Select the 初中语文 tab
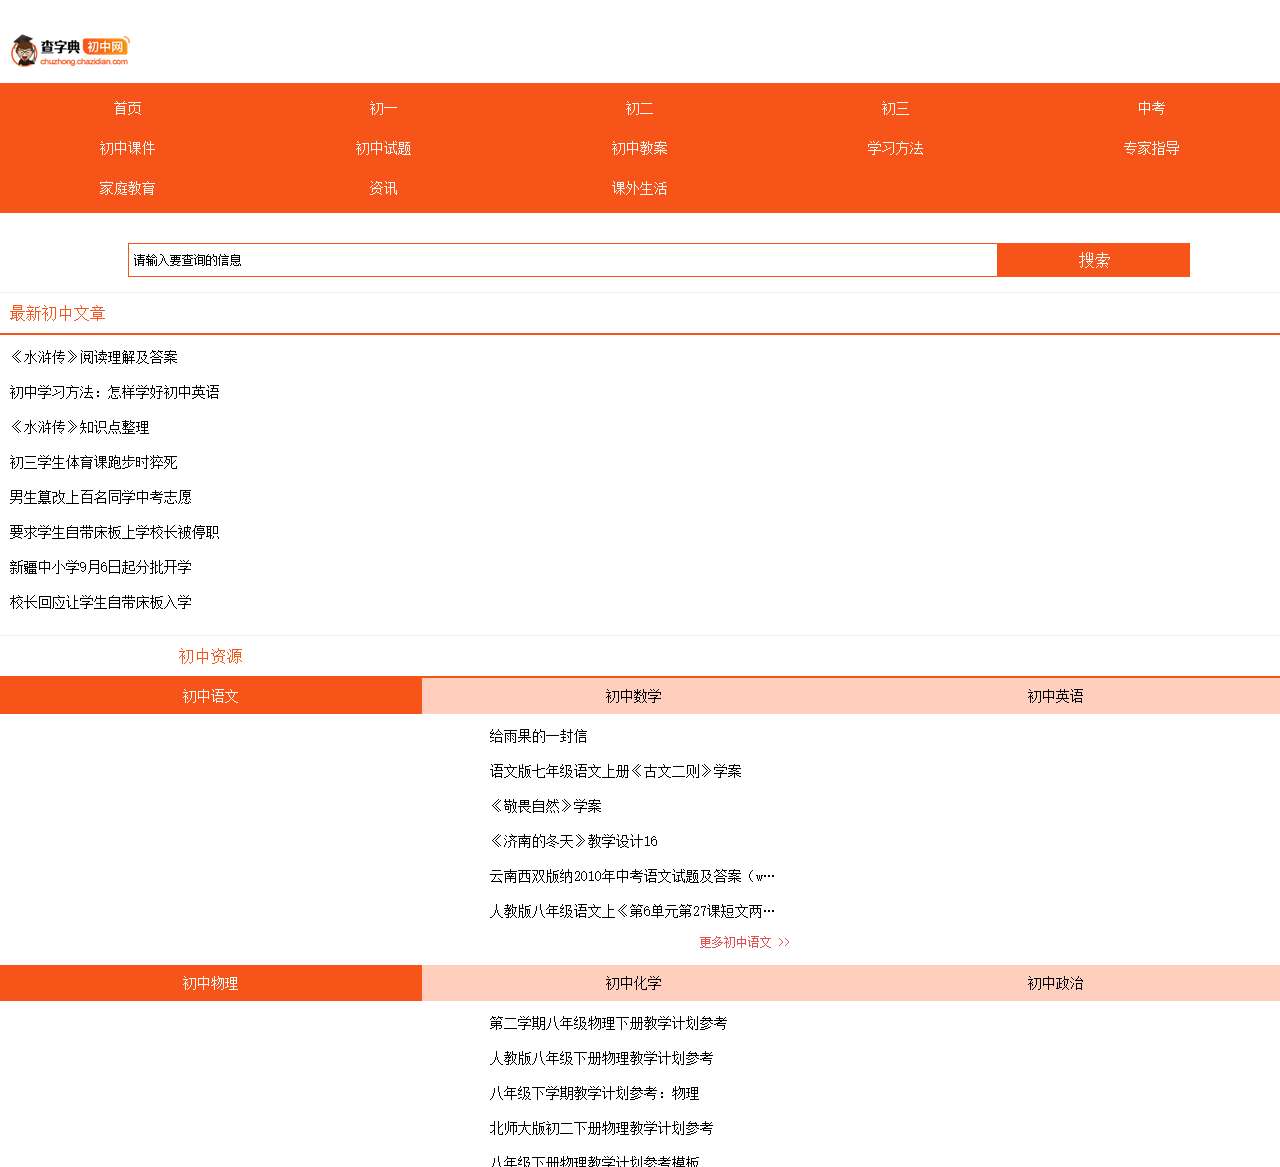Screen dimensions: 1280x1167 click(210, 696)
